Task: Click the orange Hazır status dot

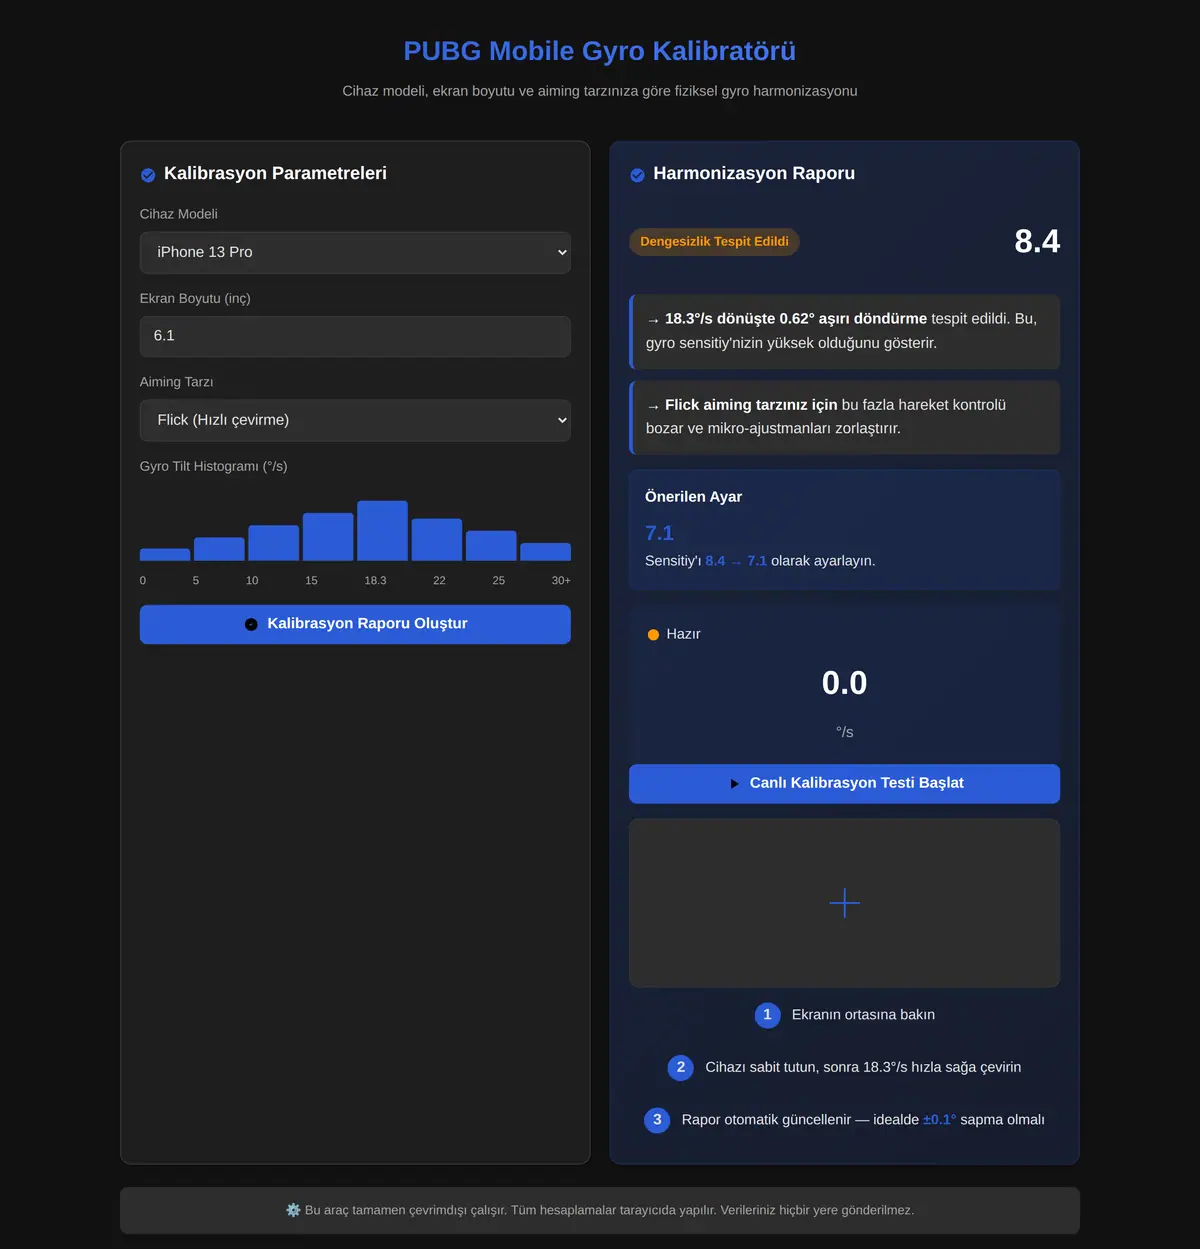Action: 653,635
